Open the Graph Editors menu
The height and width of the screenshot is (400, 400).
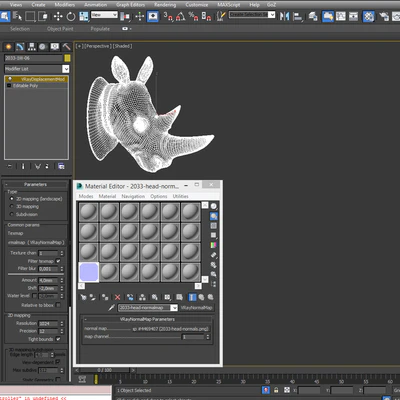pyautogui.click(x=130, y=5)
